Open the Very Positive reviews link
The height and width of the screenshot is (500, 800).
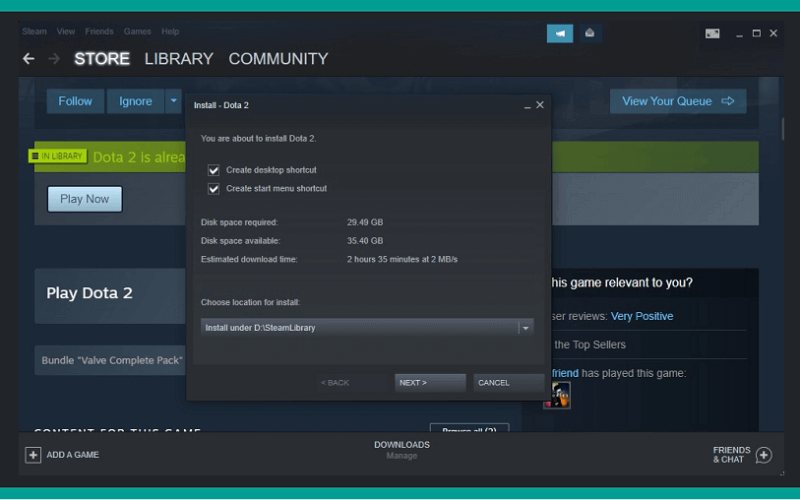(642, 316)
